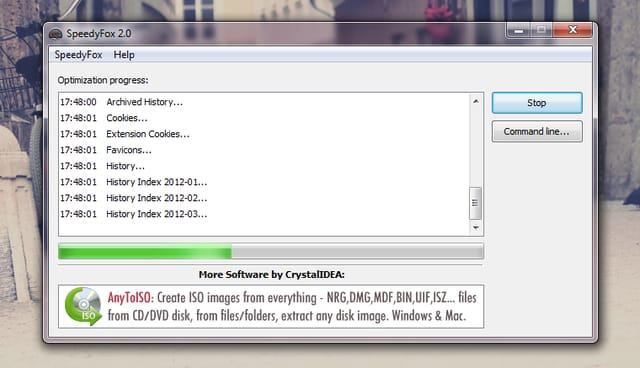Select the Extension Cookies log entry
The image size is (640, 368).
point(125,134)
